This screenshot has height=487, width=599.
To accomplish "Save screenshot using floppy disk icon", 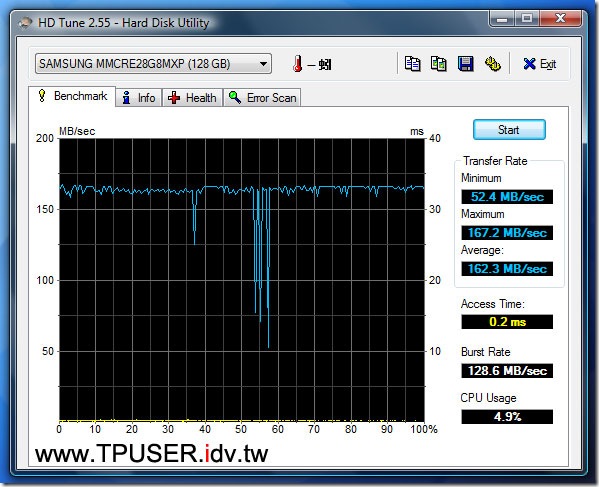I will [x=465, y=63].
